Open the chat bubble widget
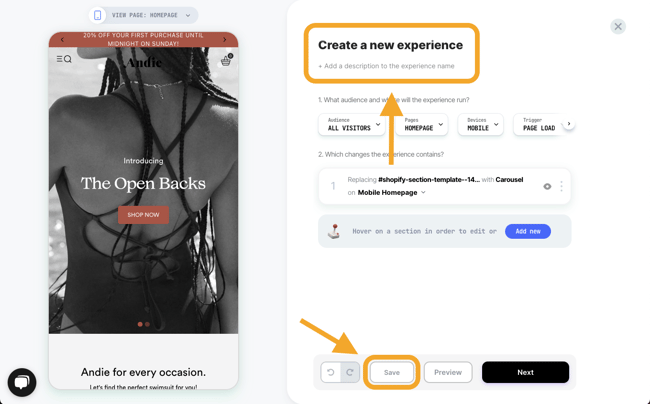The width and height of the screenshot is (650, 404). [22, 382]
